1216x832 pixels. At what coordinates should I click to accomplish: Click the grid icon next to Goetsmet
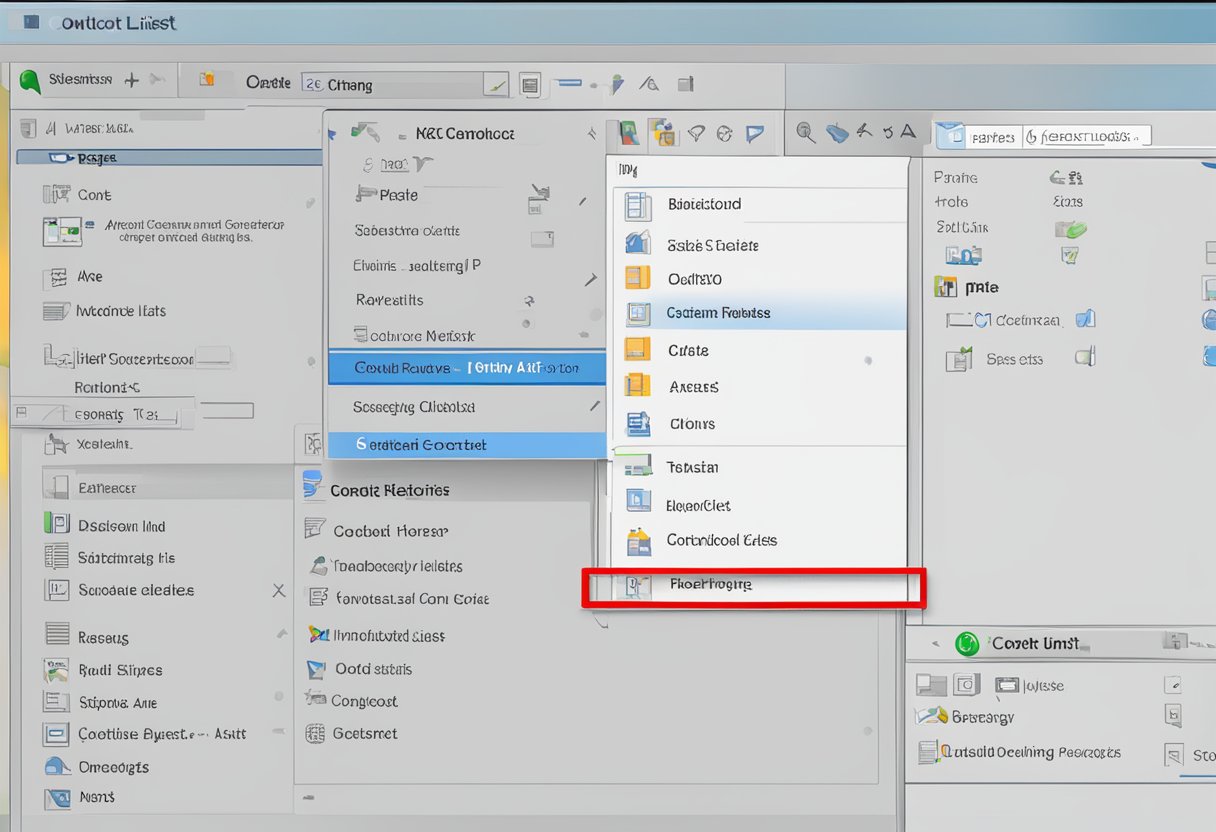316,733
